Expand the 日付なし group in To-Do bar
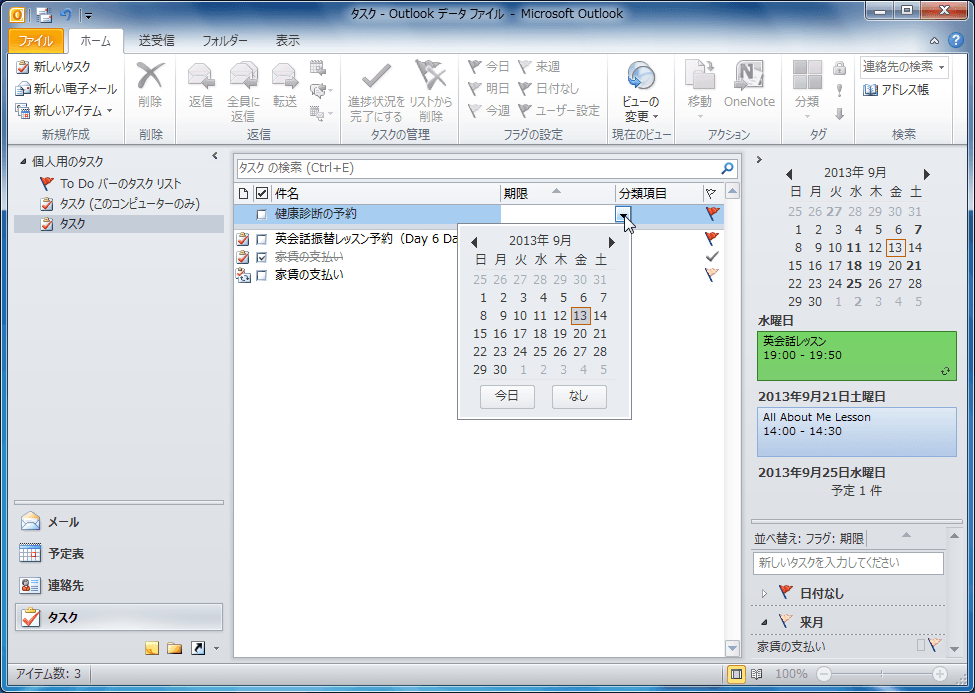The height and width of the screenshot is (693, 975). (764, 593)
